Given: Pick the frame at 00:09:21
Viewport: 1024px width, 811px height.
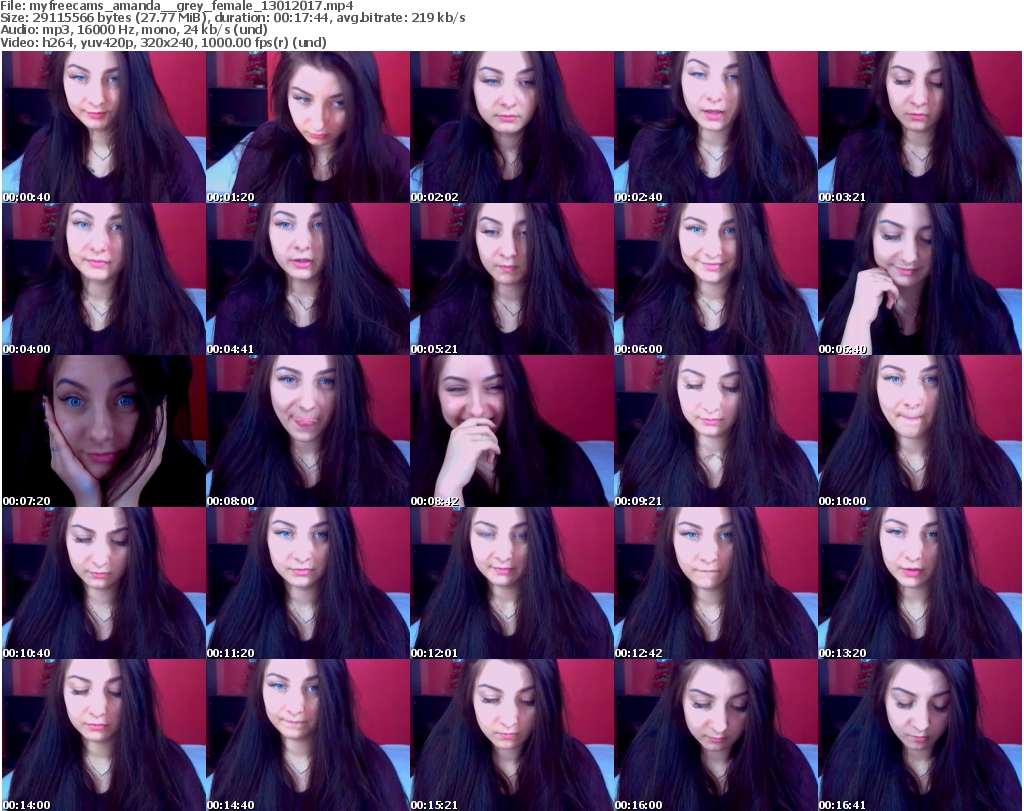Looking at the screenshot, I should click(716, 432).
